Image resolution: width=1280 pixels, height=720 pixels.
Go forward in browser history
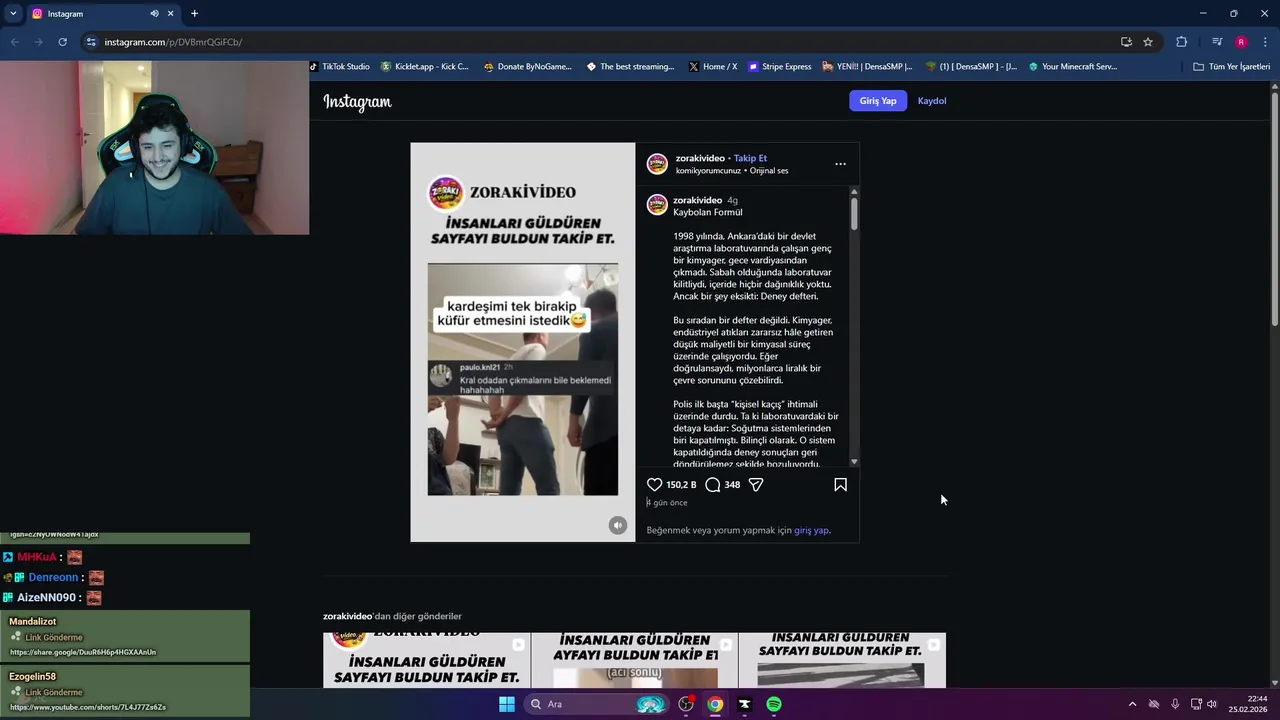pyautogui.click(x=38, y=42)
